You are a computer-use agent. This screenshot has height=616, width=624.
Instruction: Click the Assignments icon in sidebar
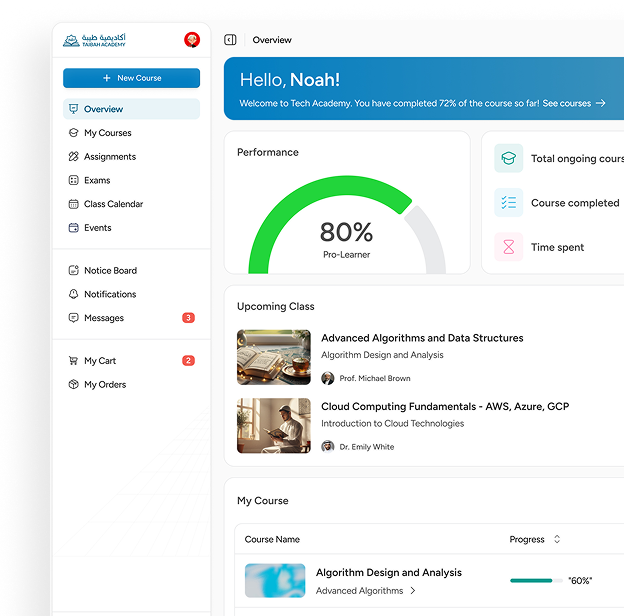coord(73,157)
